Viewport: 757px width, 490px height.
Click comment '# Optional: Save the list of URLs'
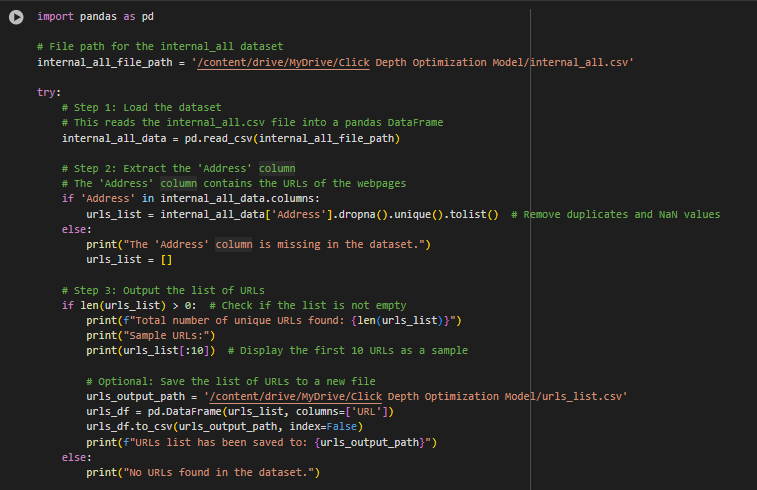[x=231, y=381]
